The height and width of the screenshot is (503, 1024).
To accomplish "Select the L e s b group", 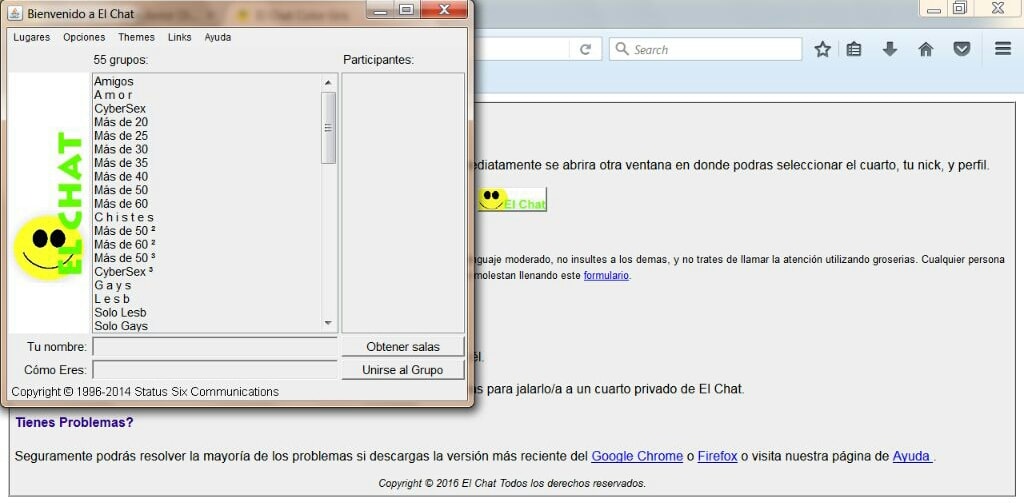I will (x=207, y=299).
